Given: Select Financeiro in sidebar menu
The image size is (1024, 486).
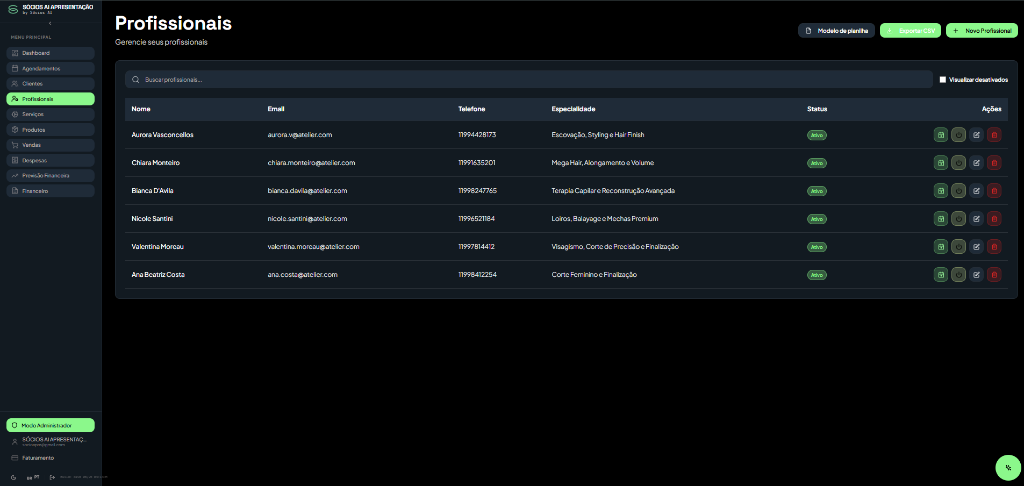Looking at the screenshot, I should pos(50,191).
